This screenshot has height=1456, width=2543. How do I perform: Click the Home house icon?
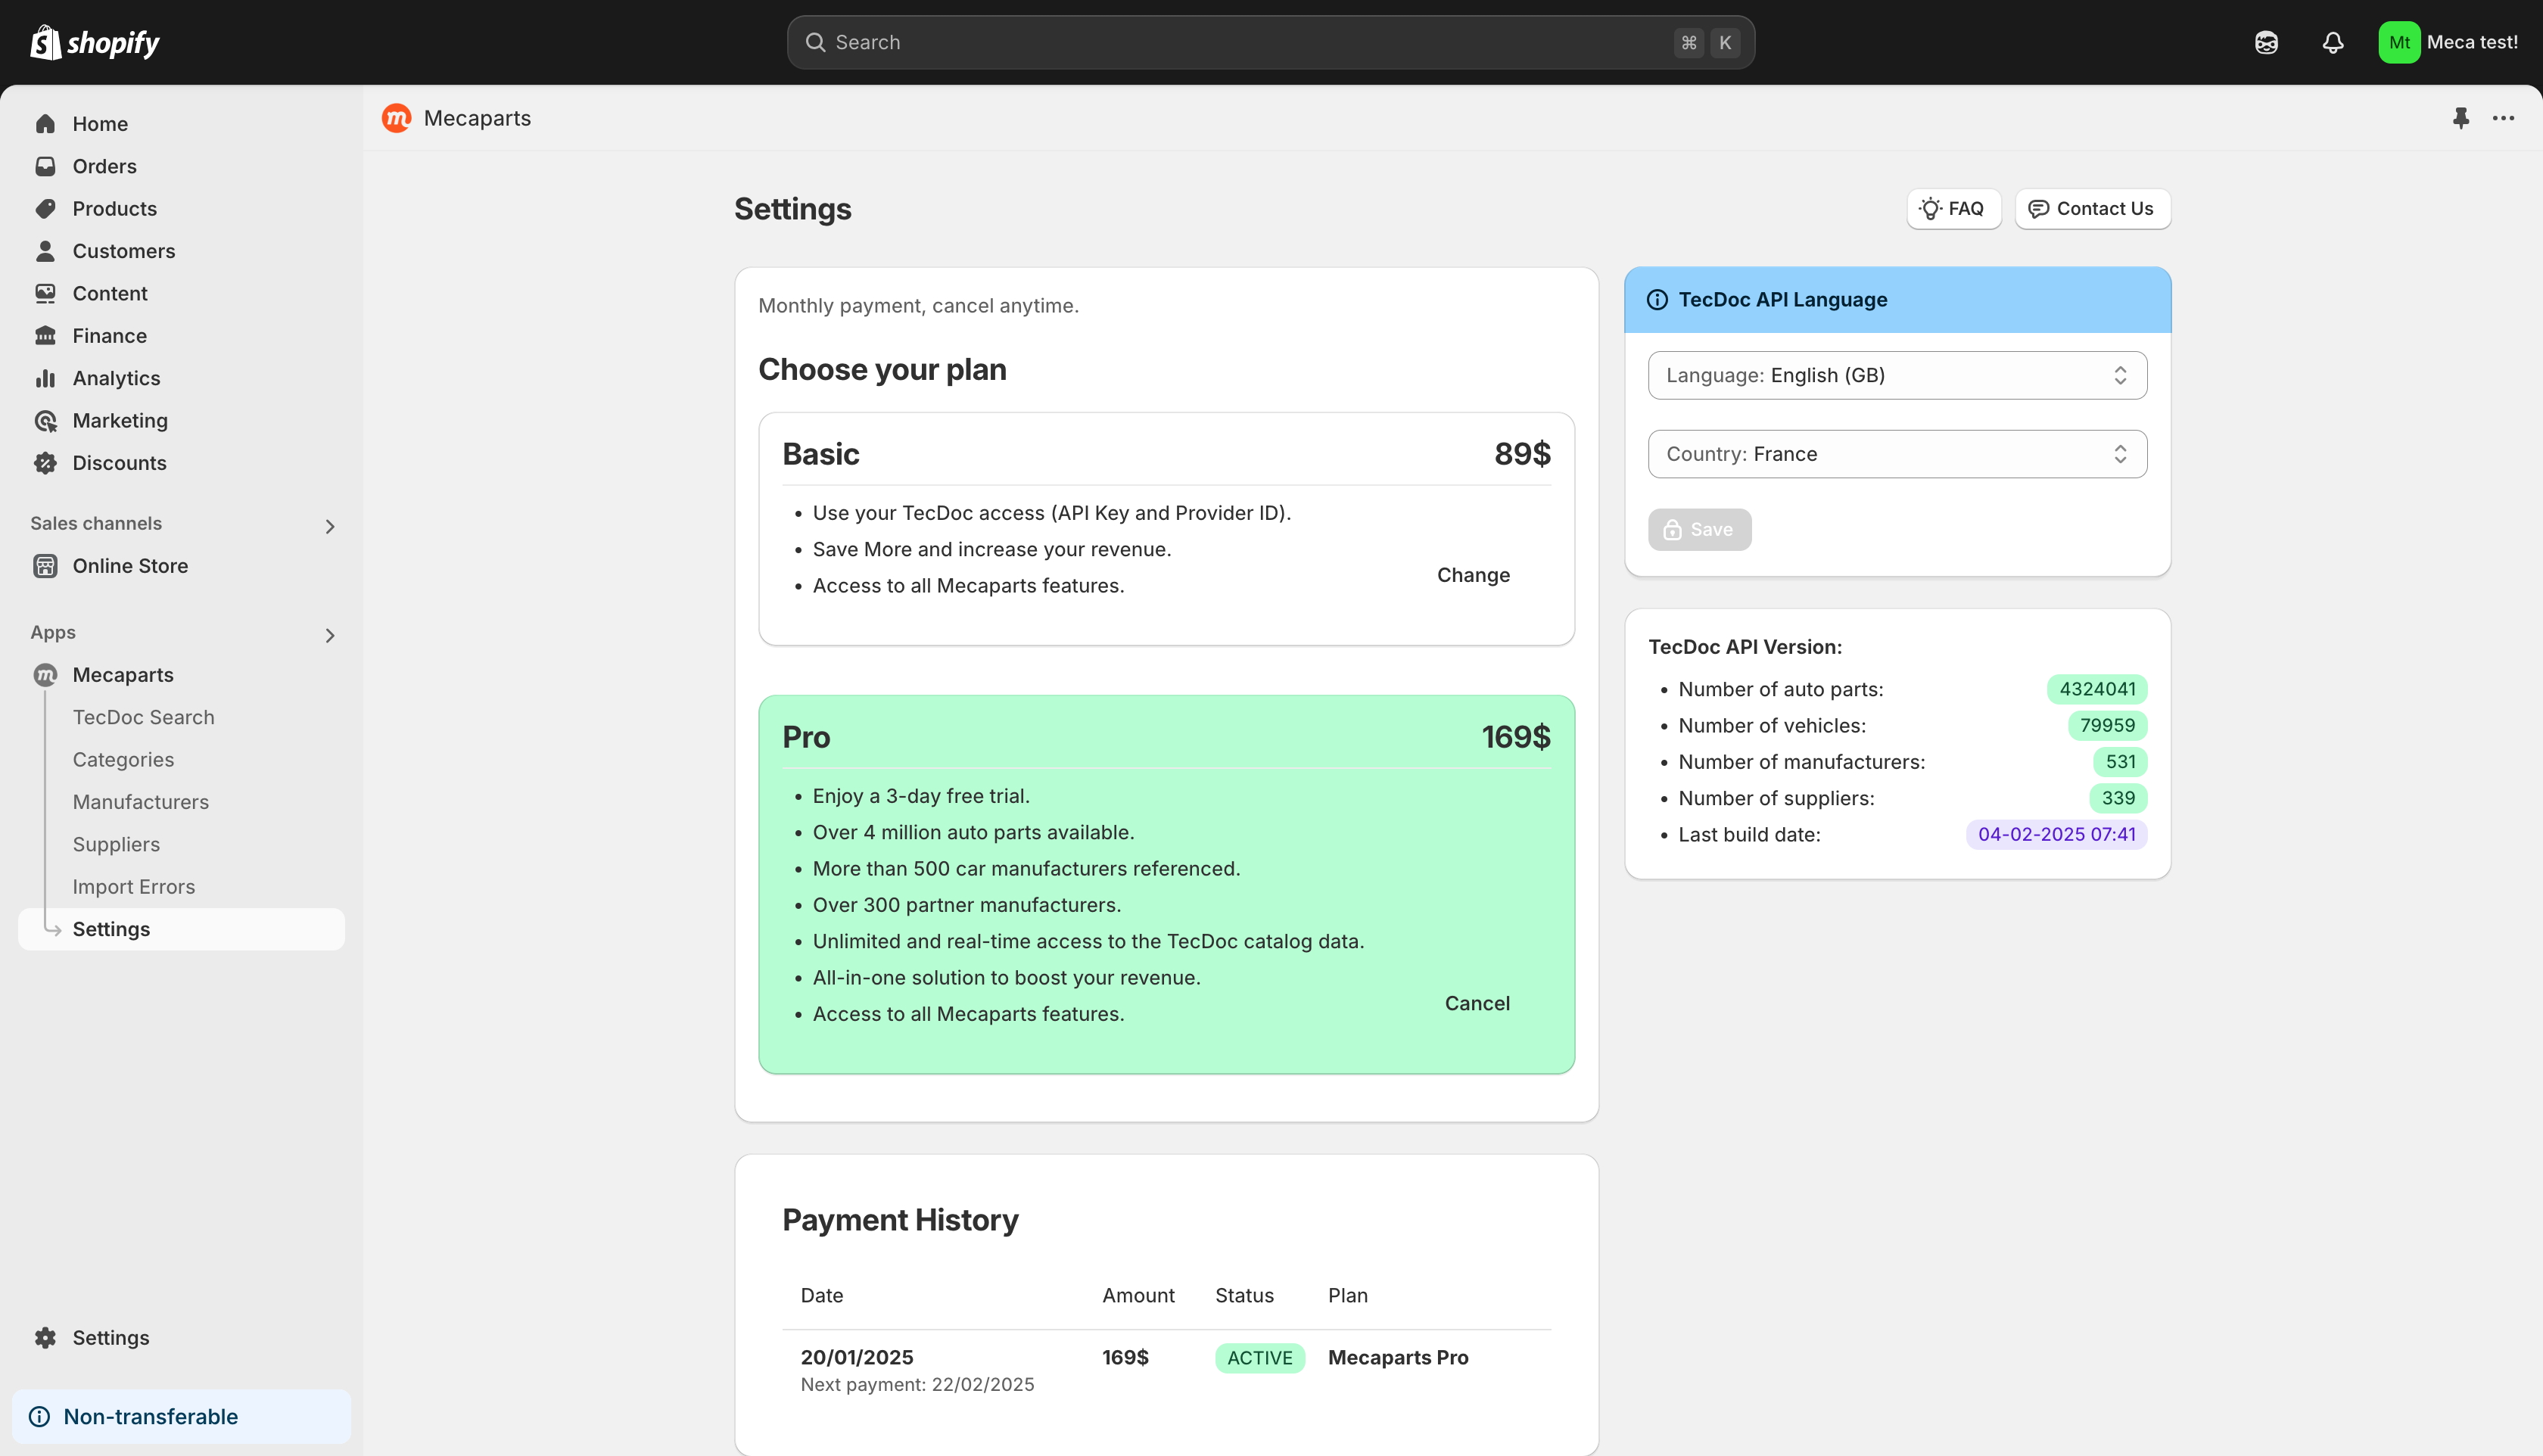click(45, 124)
